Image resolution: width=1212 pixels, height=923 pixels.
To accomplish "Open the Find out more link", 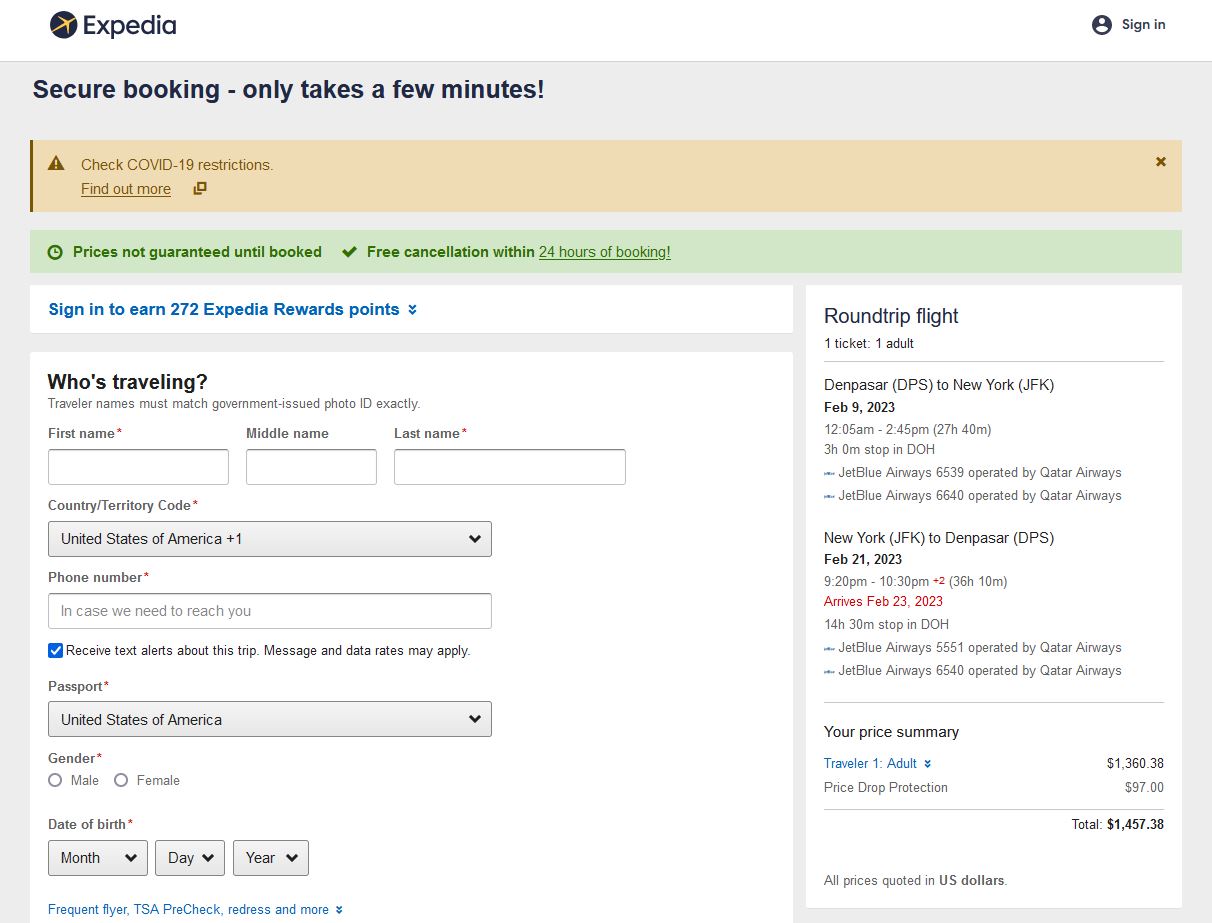I will click(126, 189).
